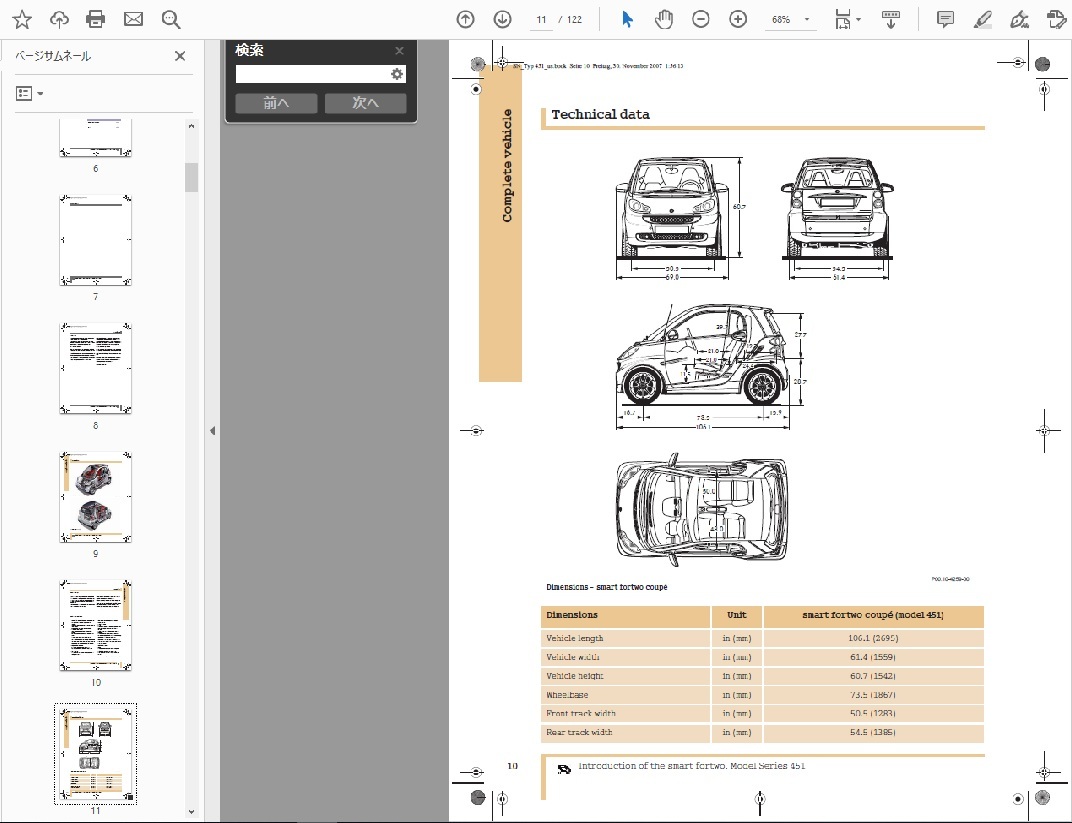Activate the Hand pan tool
This screenshot has width=1072, height=823.
tap(664, 19)
